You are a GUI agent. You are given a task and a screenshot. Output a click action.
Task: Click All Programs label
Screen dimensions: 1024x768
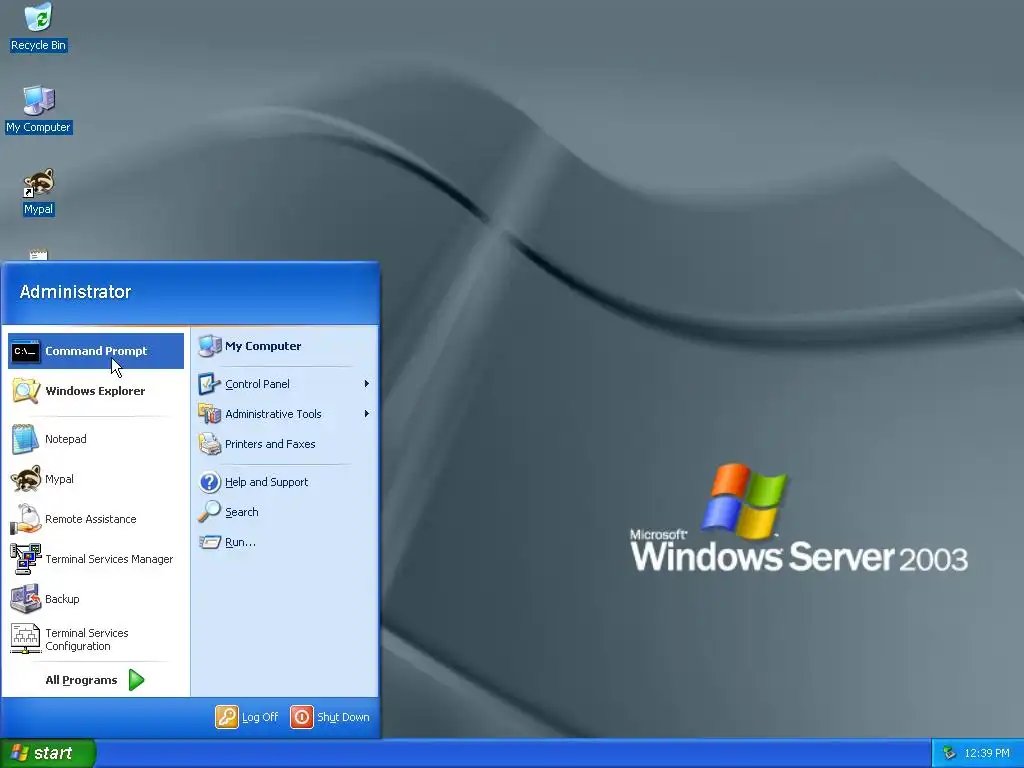click(x=81, y=680)
